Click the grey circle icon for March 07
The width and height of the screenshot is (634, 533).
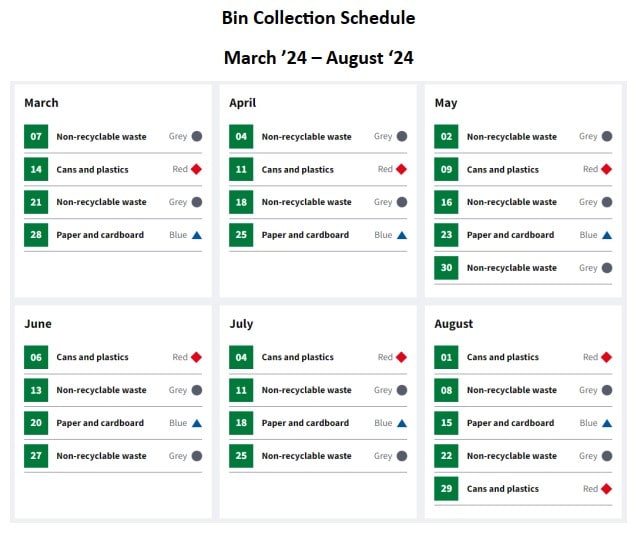pos(197,136)
